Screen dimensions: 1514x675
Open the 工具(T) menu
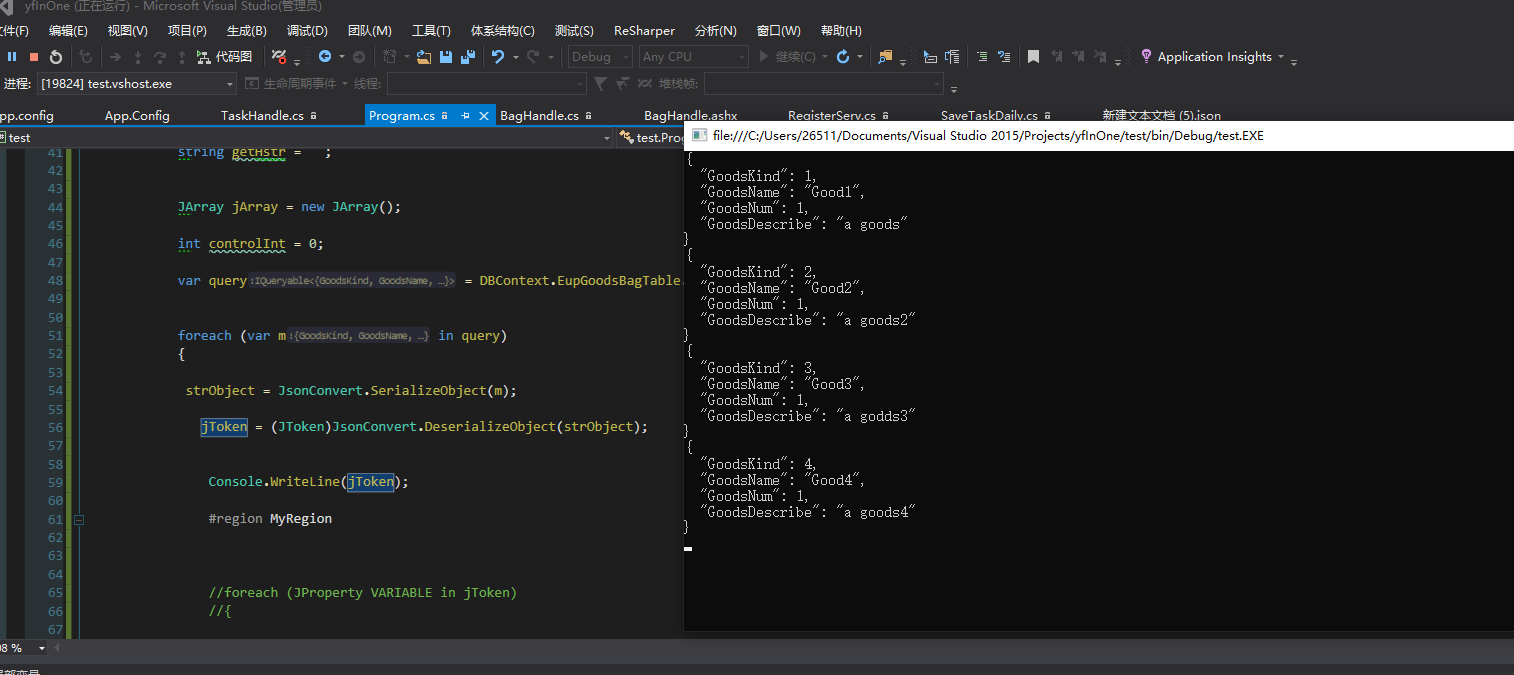click(x=431, y=31)
